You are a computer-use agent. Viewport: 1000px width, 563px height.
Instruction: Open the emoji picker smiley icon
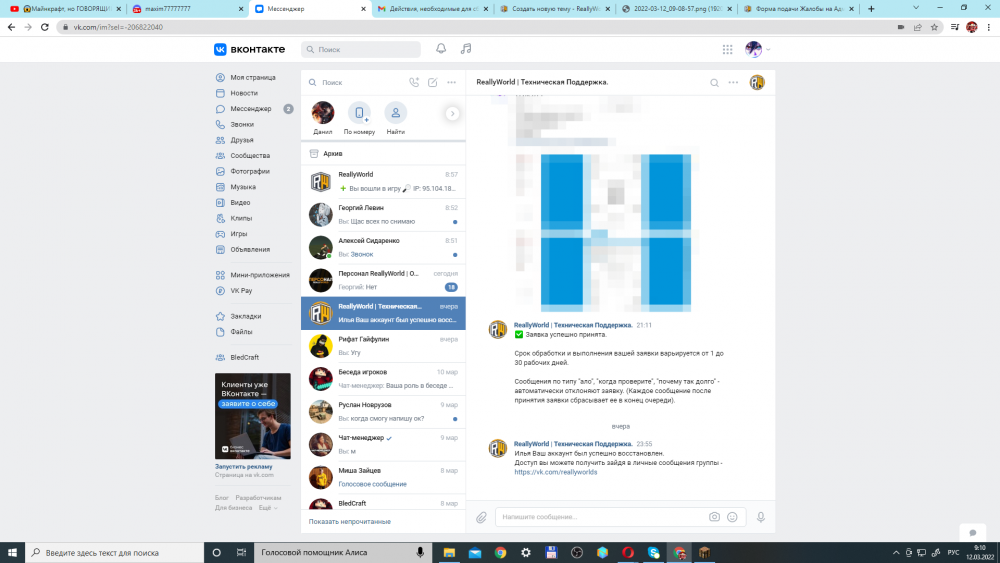click(732, 517)
